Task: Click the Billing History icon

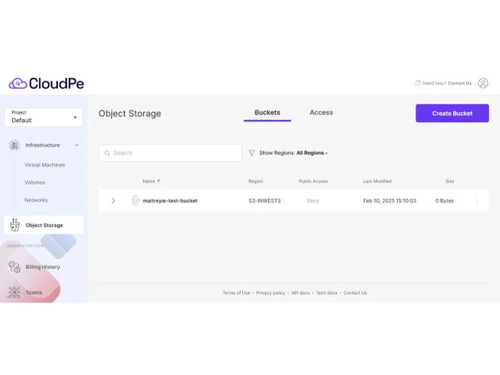Action: click(14, 267)
